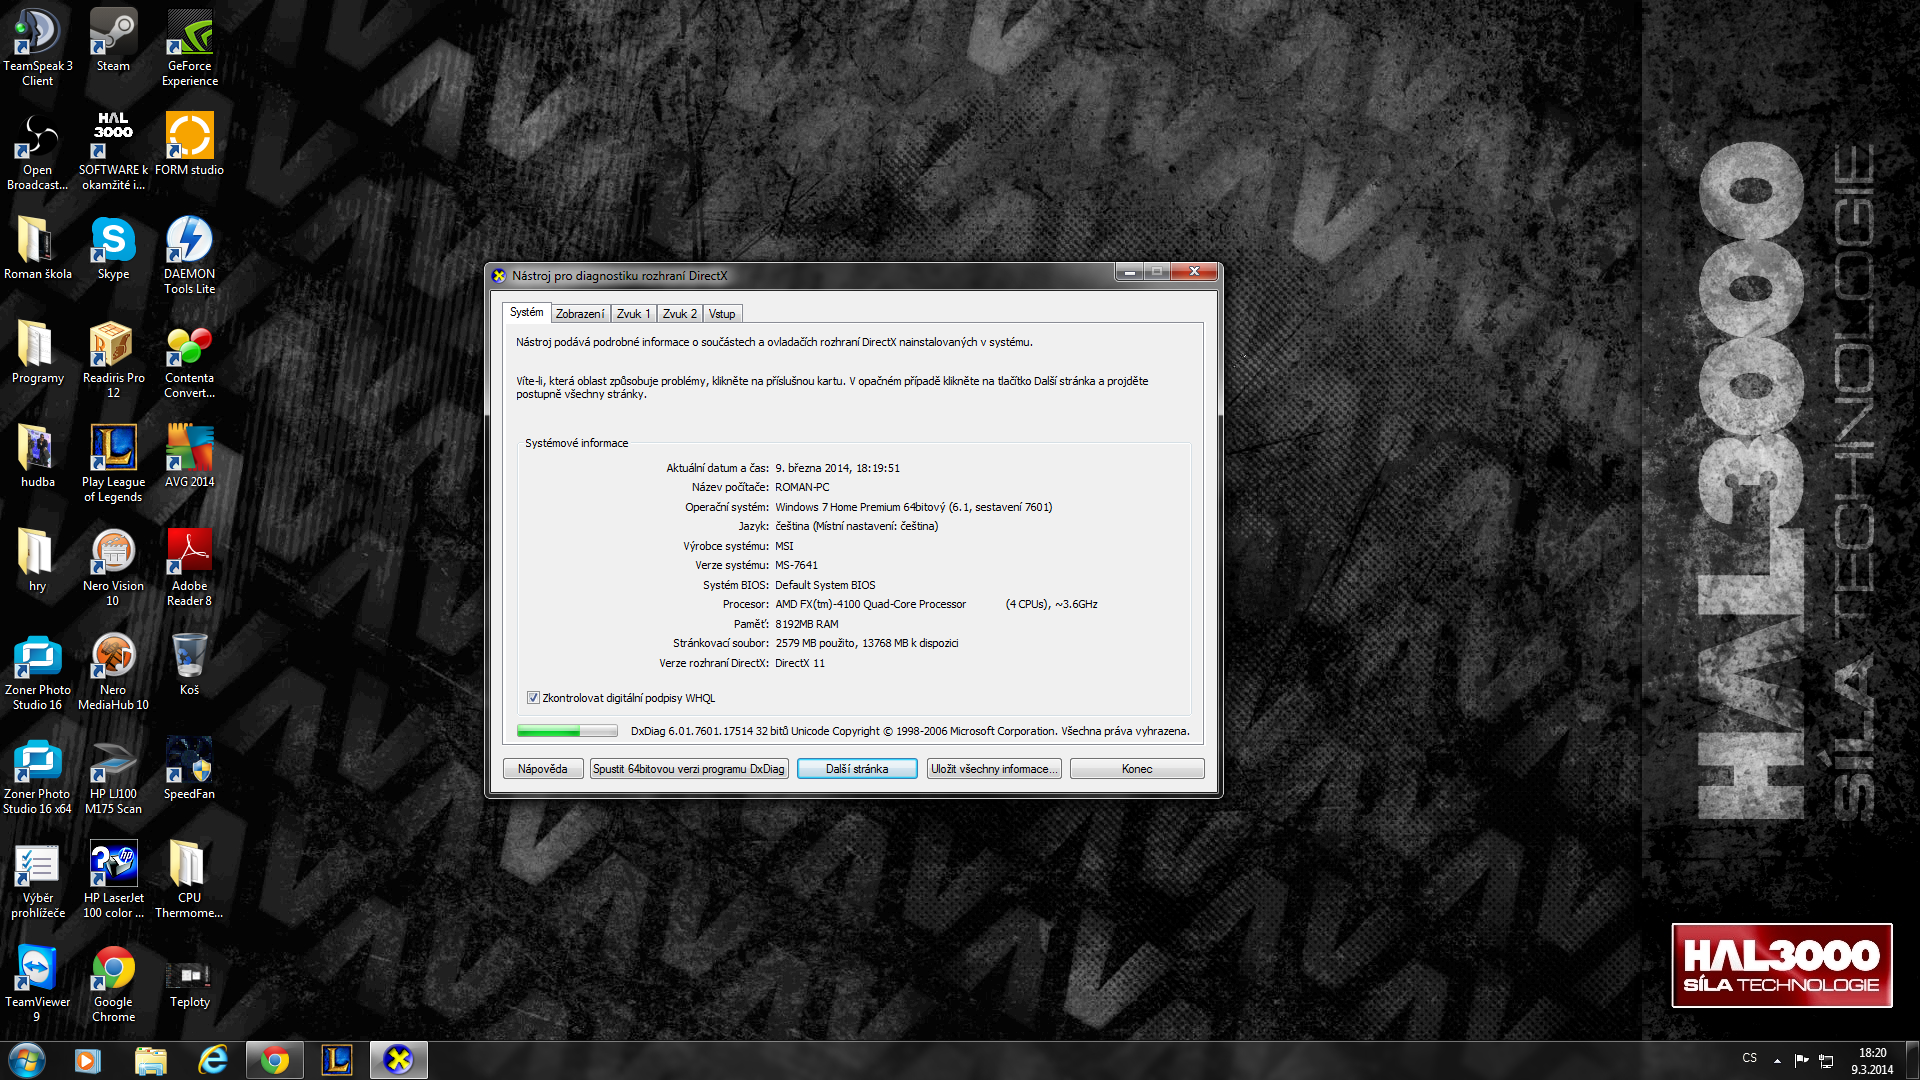
Task: Open the network tray icon
Action: pos(1826,1061)
